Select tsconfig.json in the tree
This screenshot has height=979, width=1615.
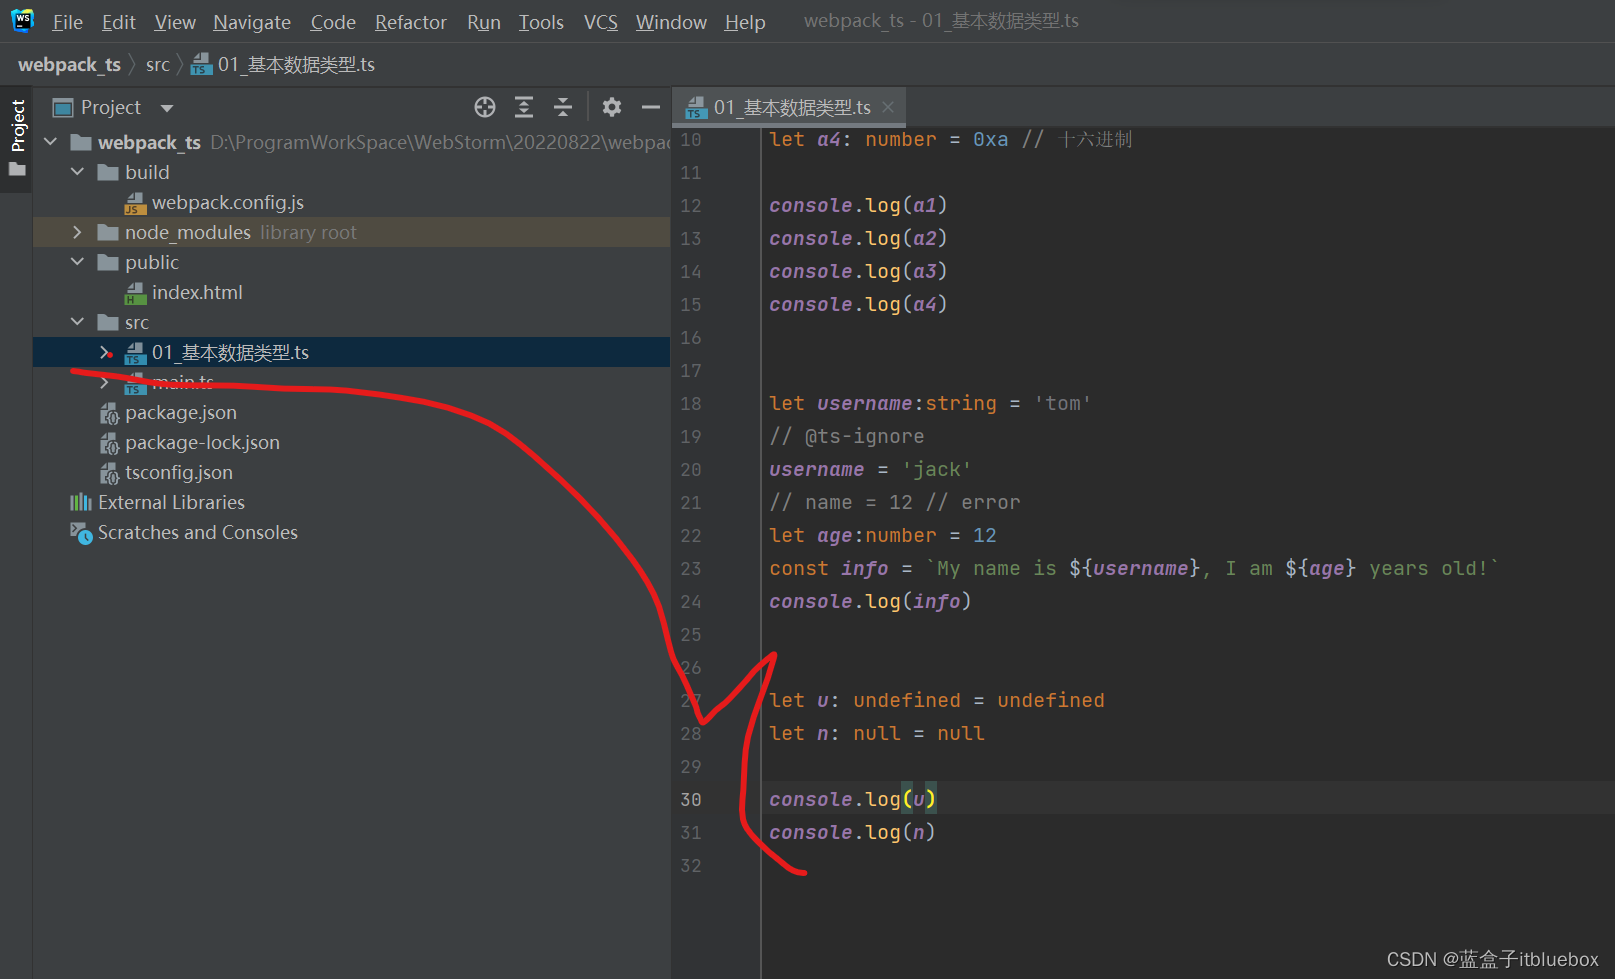pyautogui.click(x=179, y=473)
